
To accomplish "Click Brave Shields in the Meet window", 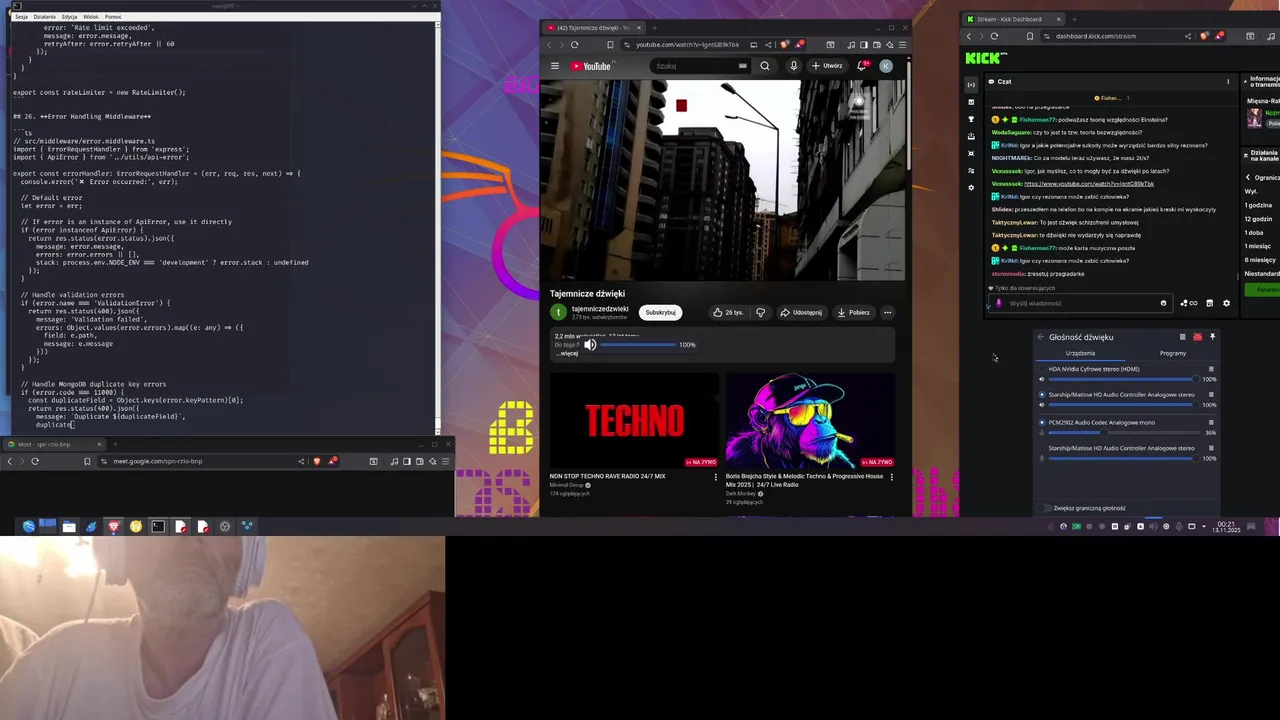I will (x=317, y=461).
